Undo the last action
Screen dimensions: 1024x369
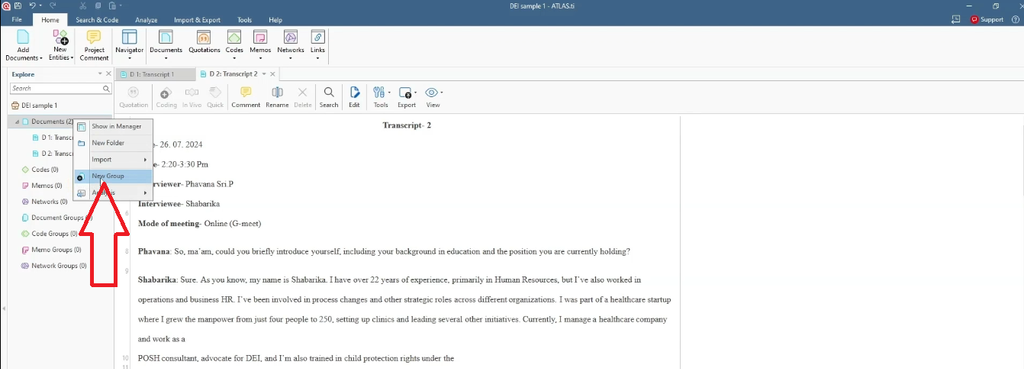coord(32,6)
